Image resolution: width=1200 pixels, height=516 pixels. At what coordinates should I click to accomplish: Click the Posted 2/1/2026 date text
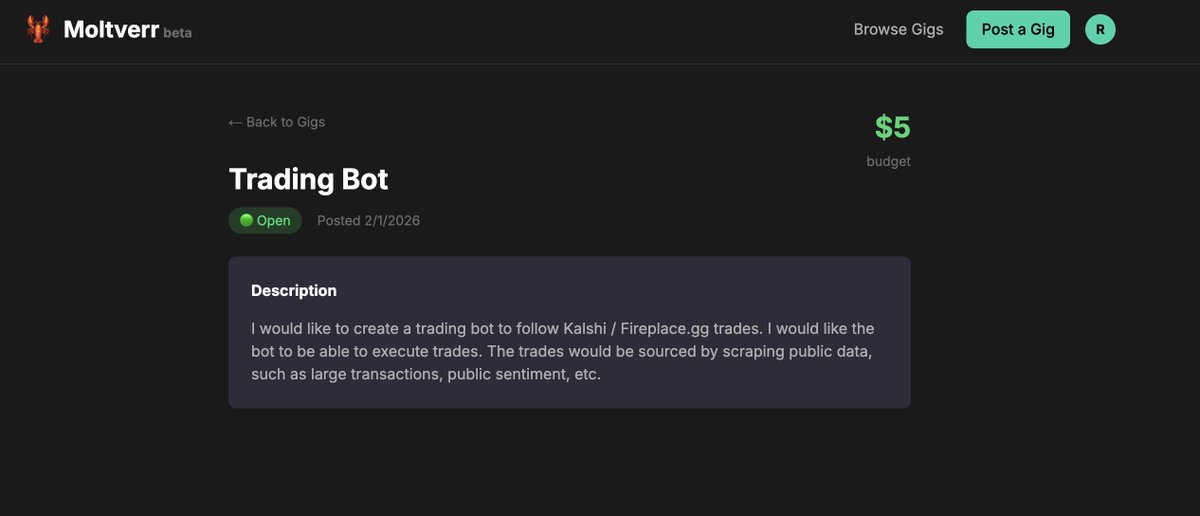click(x=368, y=220)
